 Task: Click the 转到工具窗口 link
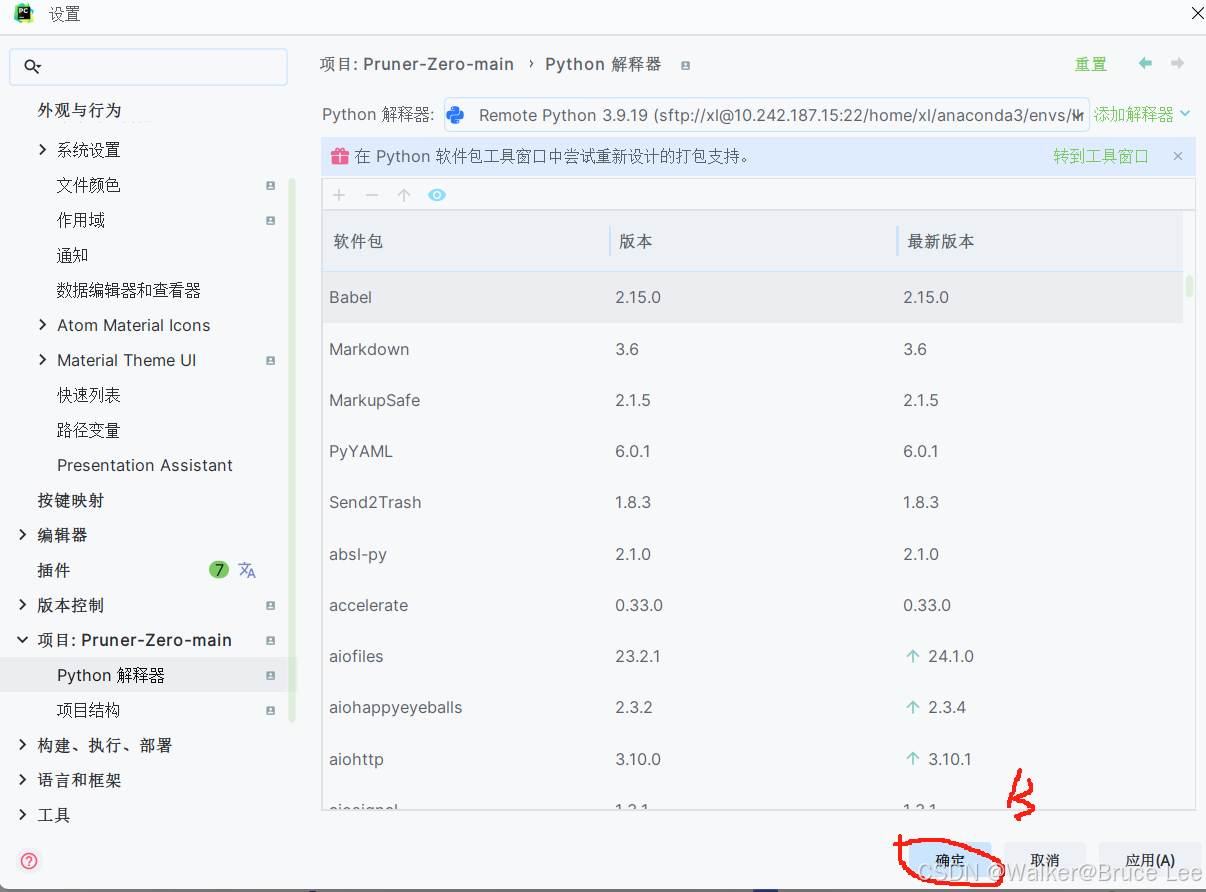point(1101,156)
